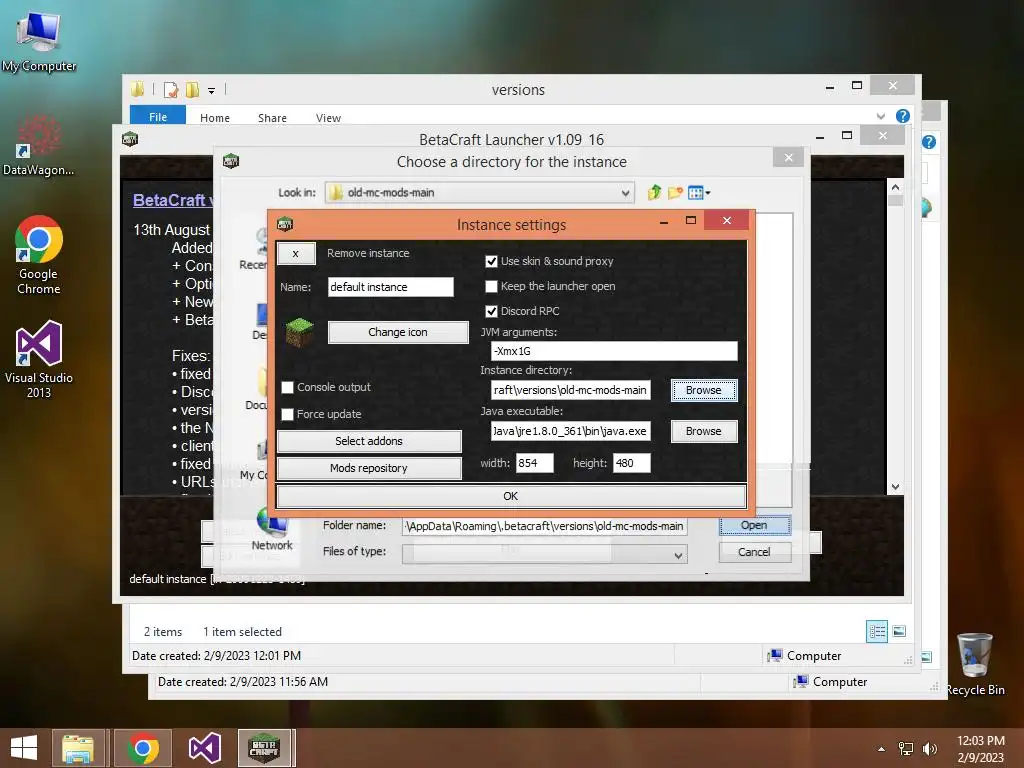This screenshot has width=1024, height=768.
Task: Click the changelog scrollbar up arrow
Action: 895,187
